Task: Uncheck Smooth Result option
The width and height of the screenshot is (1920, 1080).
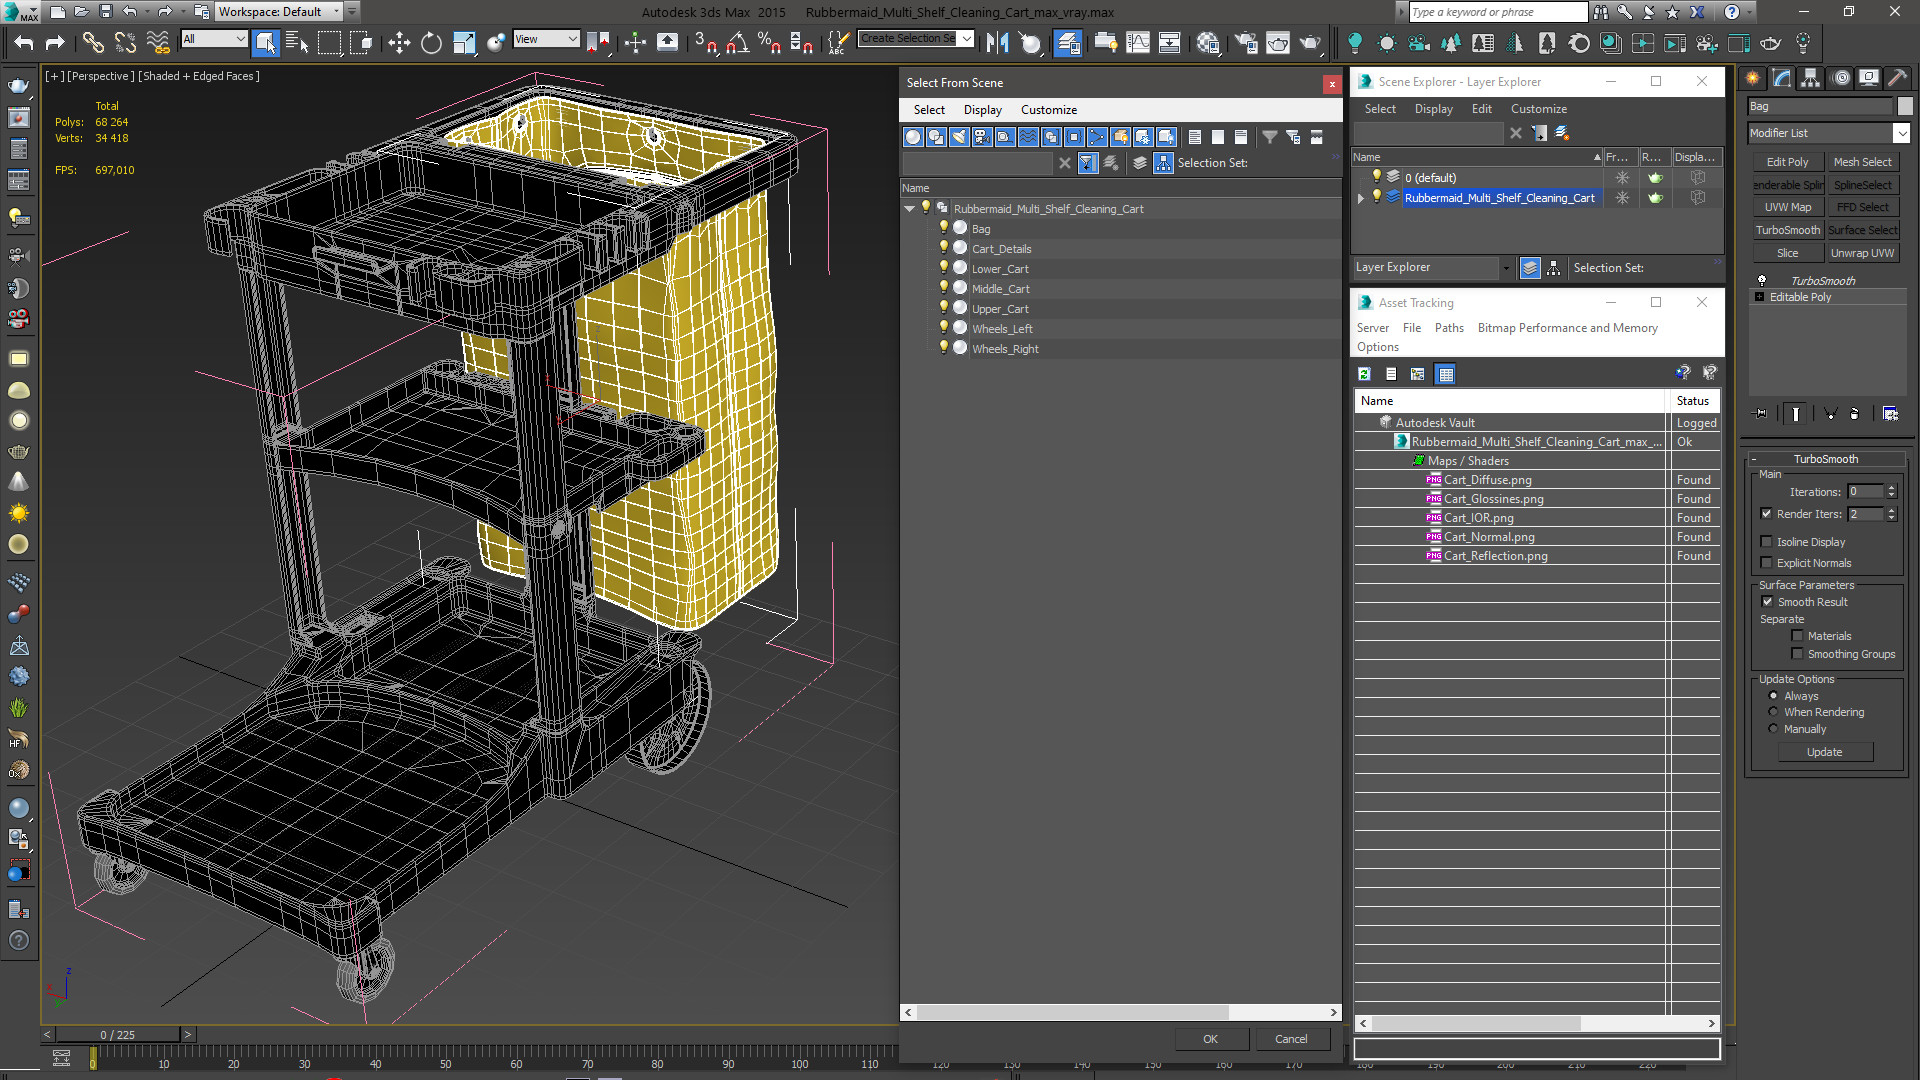Action: click(x=1768, y=602)
